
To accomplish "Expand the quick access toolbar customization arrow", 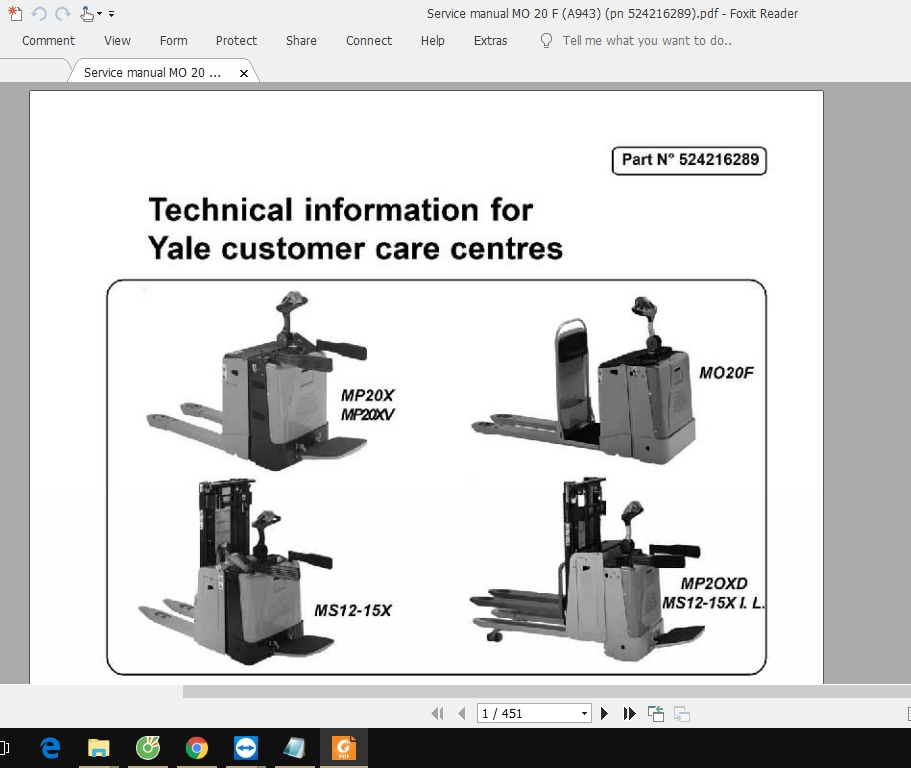I will click(112, 14).
